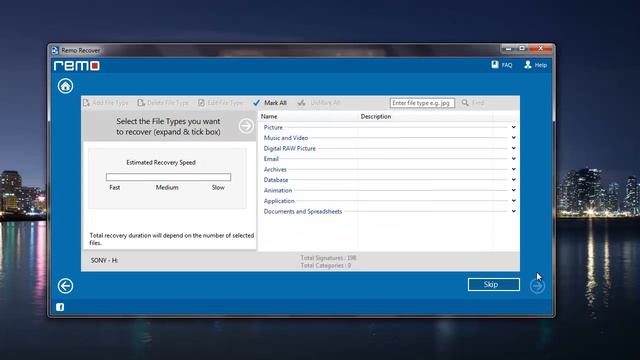Click the file type search field

click(422, 103)
